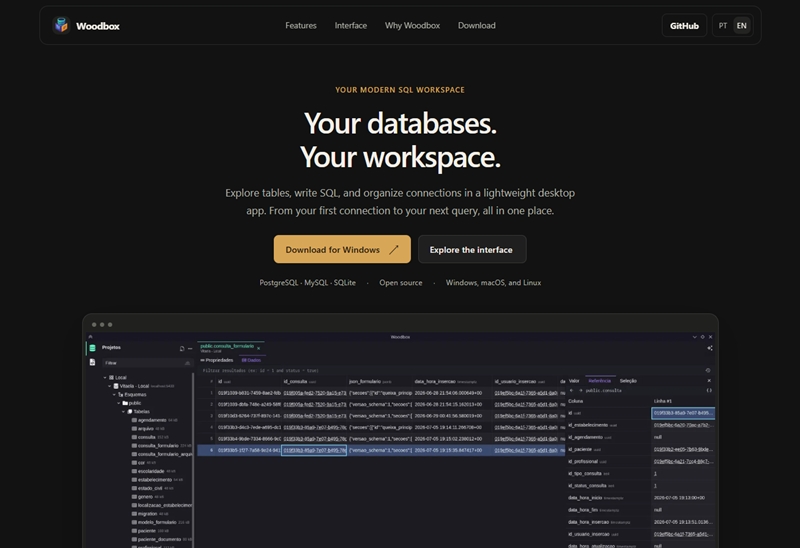Click the round icon at the filter bar's right end
The image size is (800, 548).
pos(708,370)
